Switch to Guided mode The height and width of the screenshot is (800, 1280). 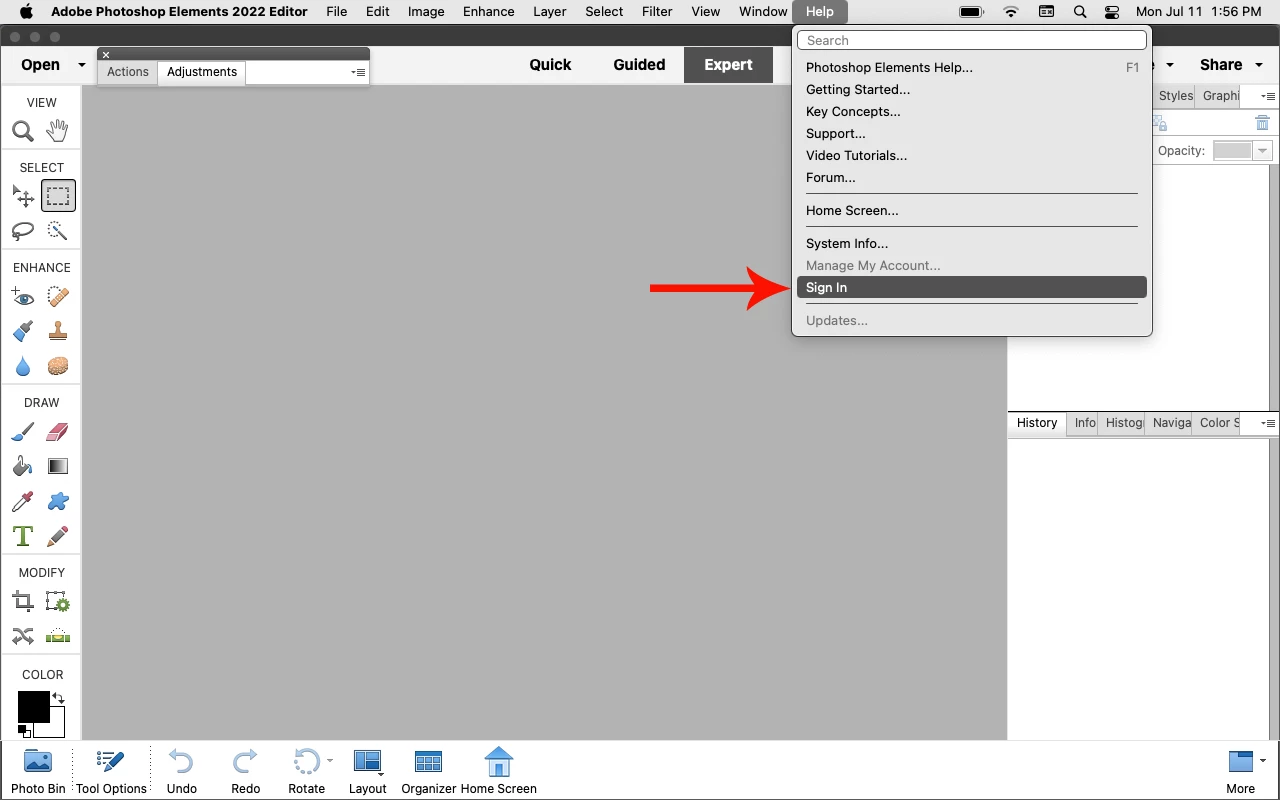[639, 65]
